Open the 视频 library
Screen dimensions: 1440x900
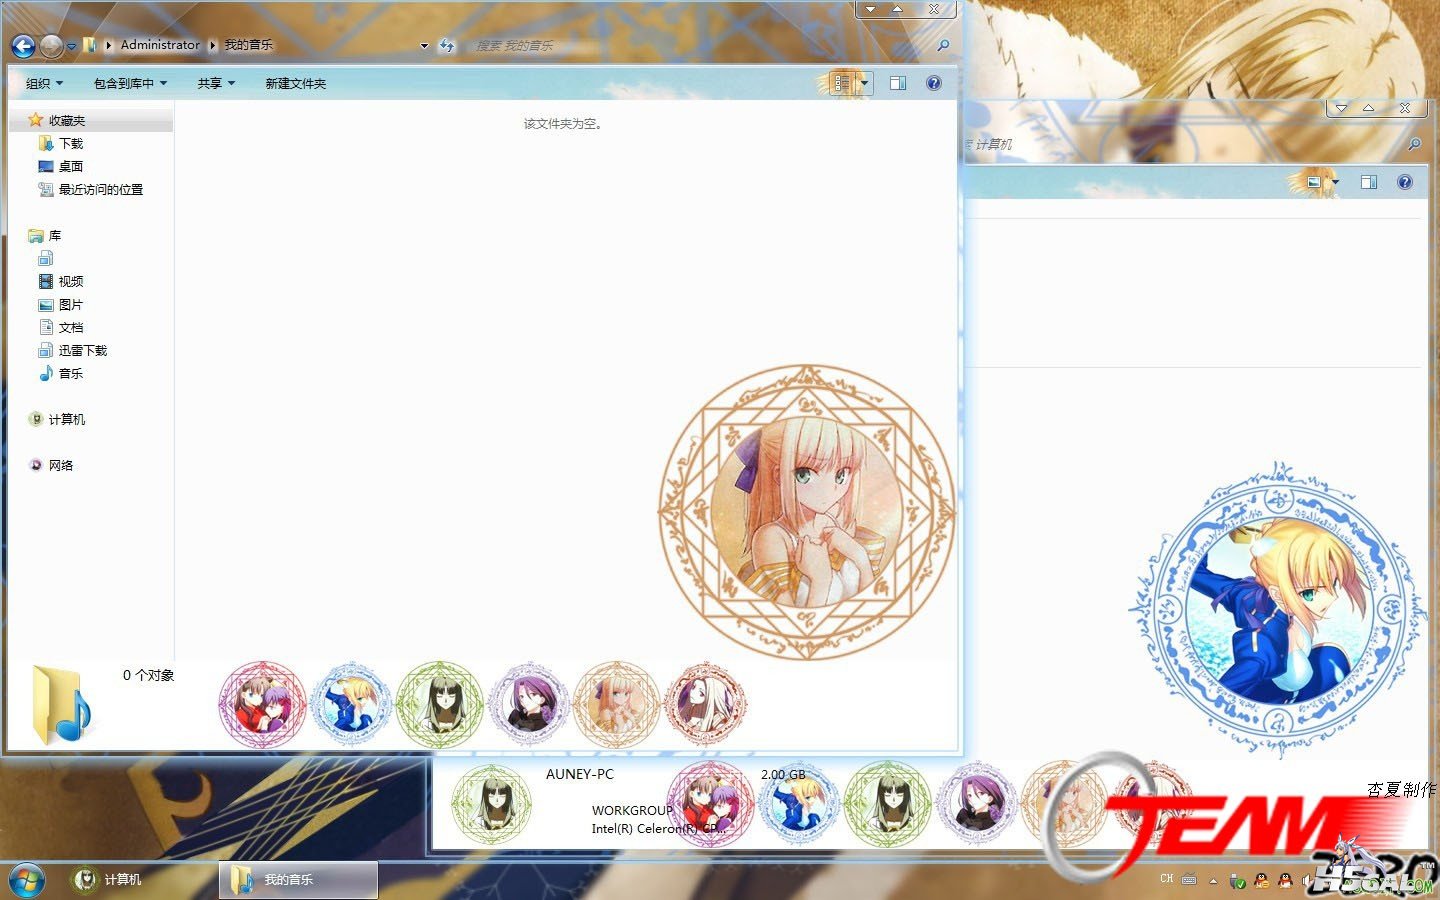pos(71,281)
